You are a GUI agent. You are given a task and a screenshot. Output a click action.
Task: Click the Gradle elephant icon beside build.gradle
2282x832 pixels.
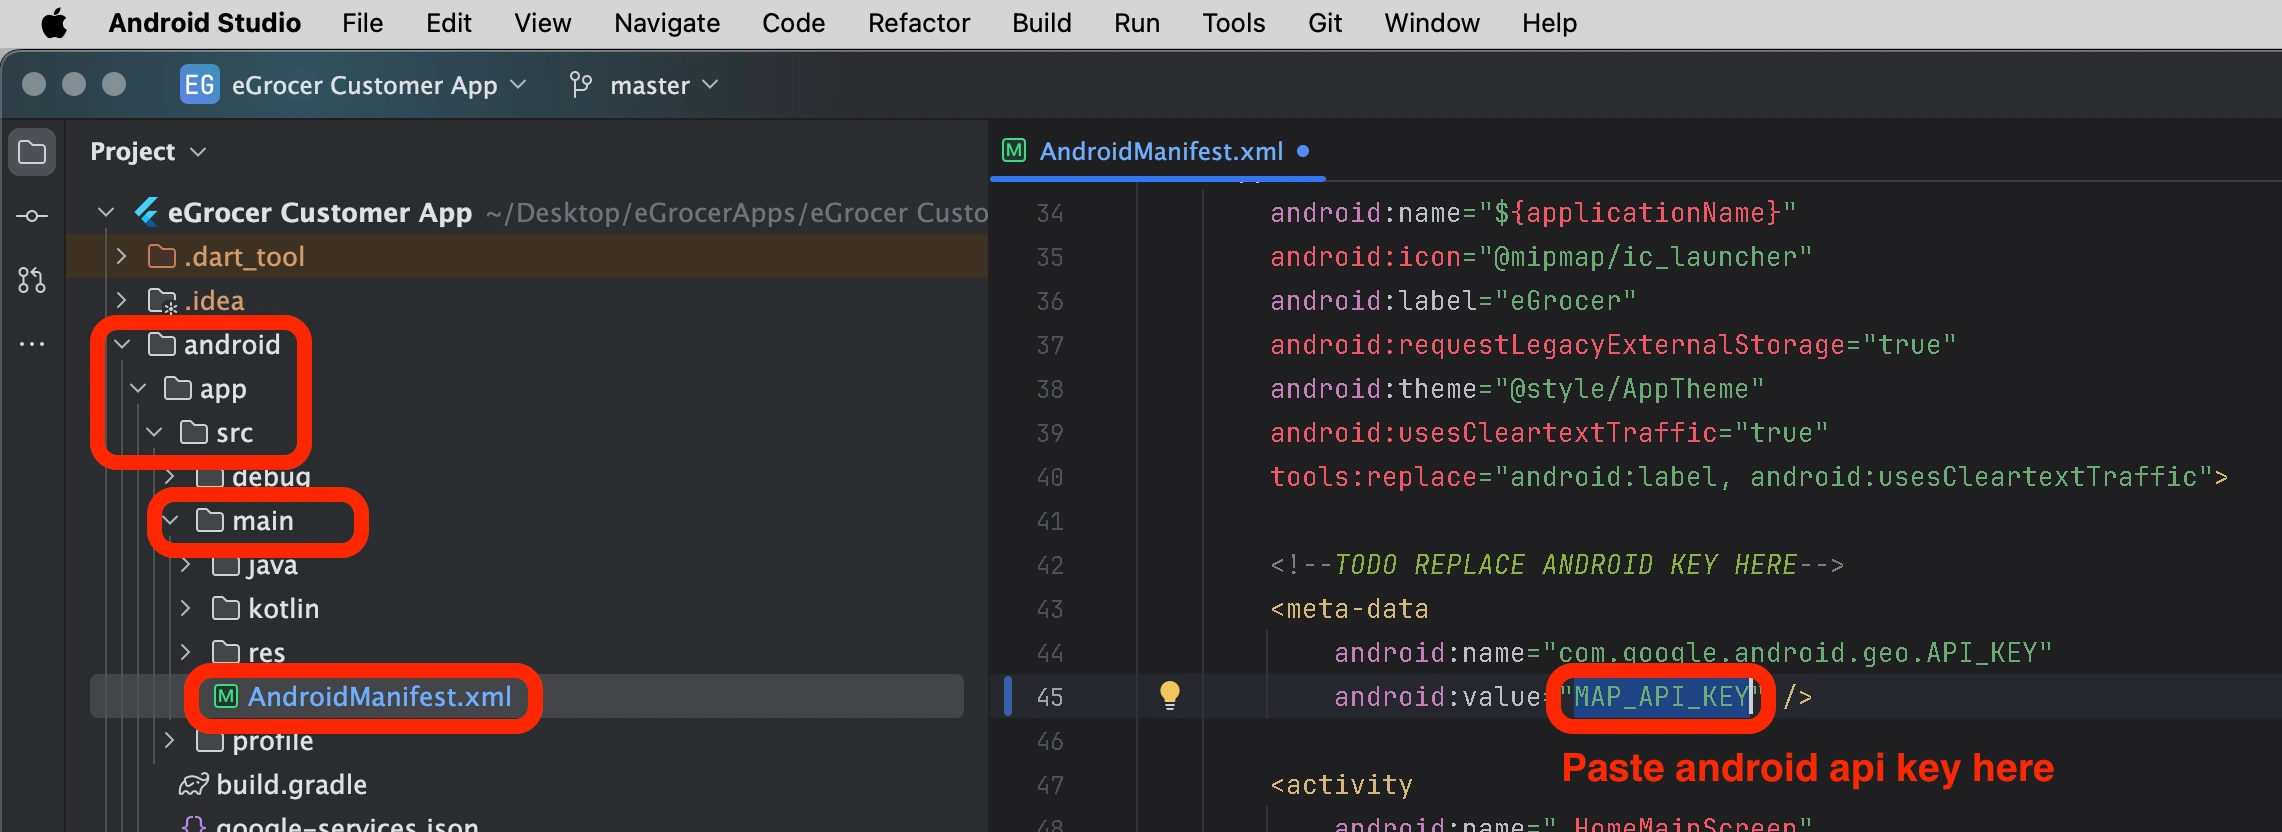[x=193, y=785]
